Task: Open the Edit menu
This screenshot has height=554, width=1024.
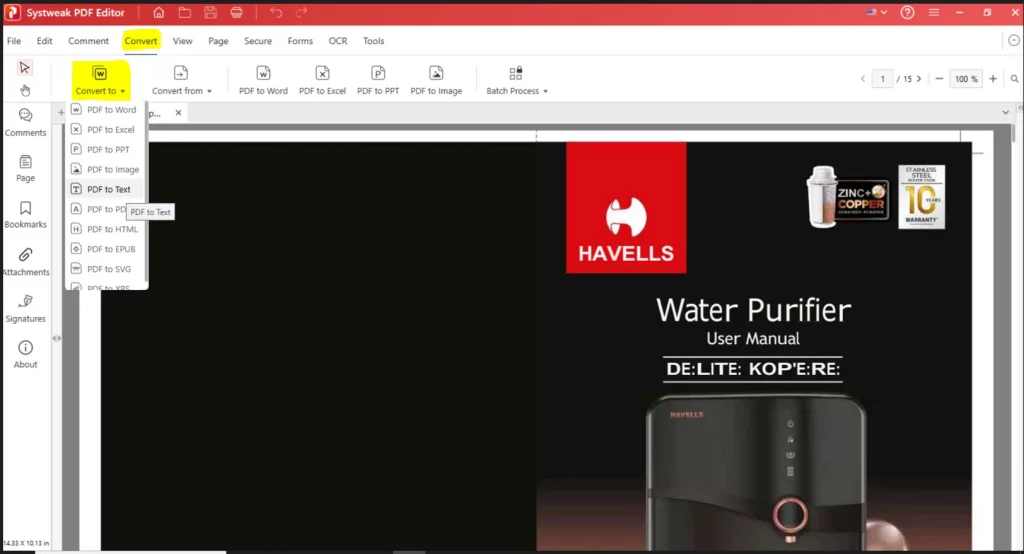Action: click(x=44, y=41)
